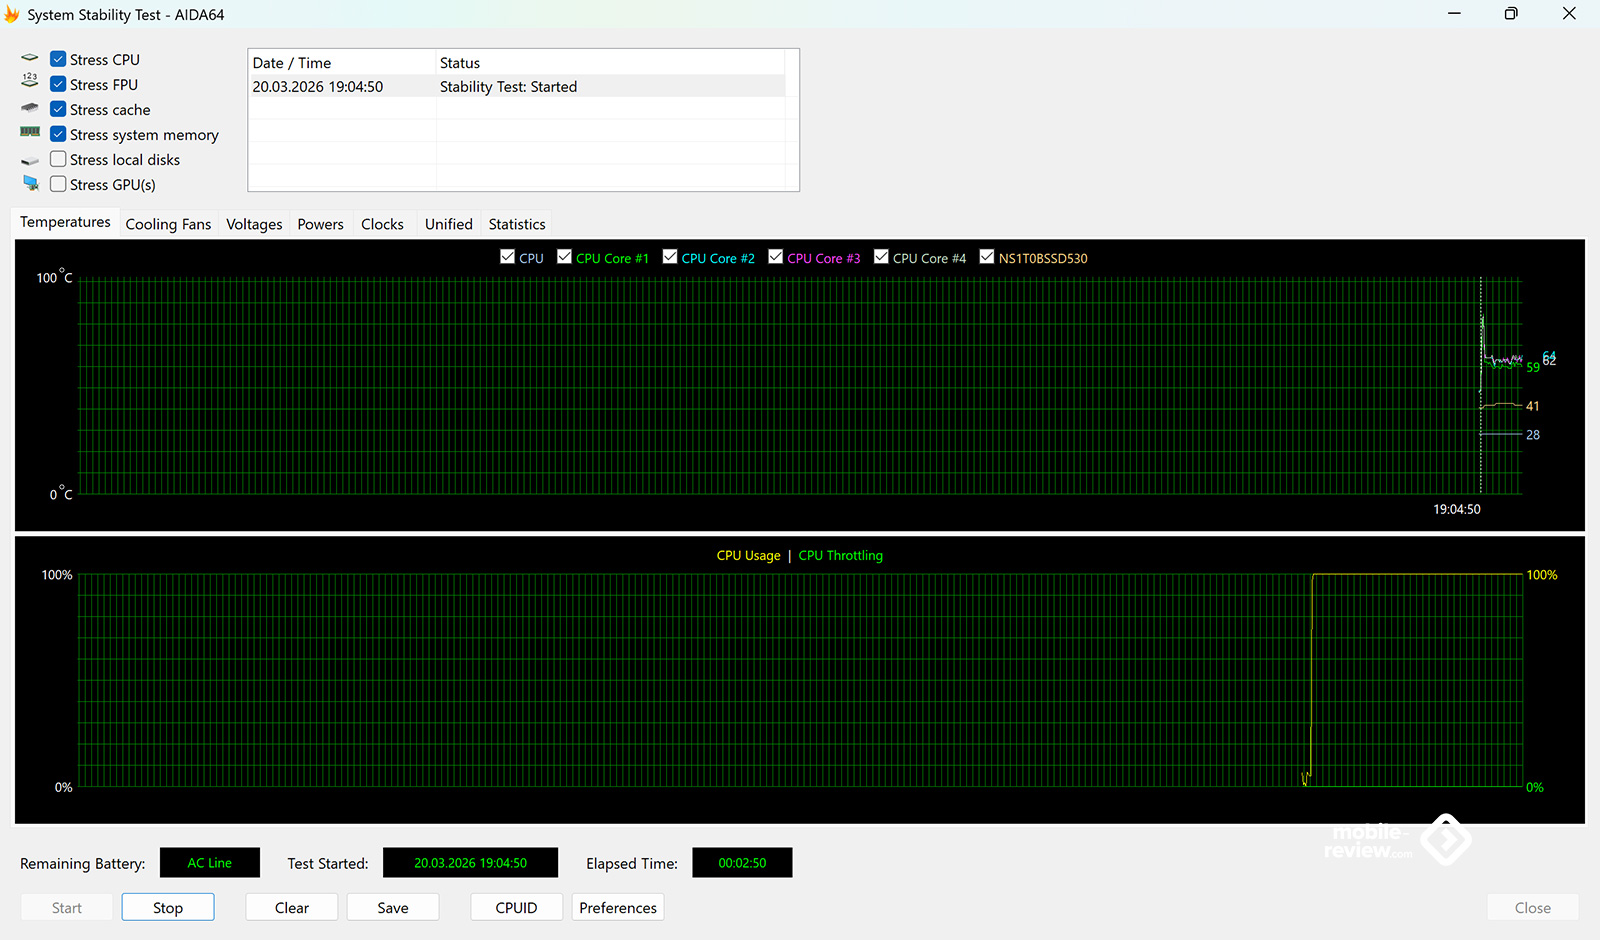Open the Preferences dialog

coord(618,907)
